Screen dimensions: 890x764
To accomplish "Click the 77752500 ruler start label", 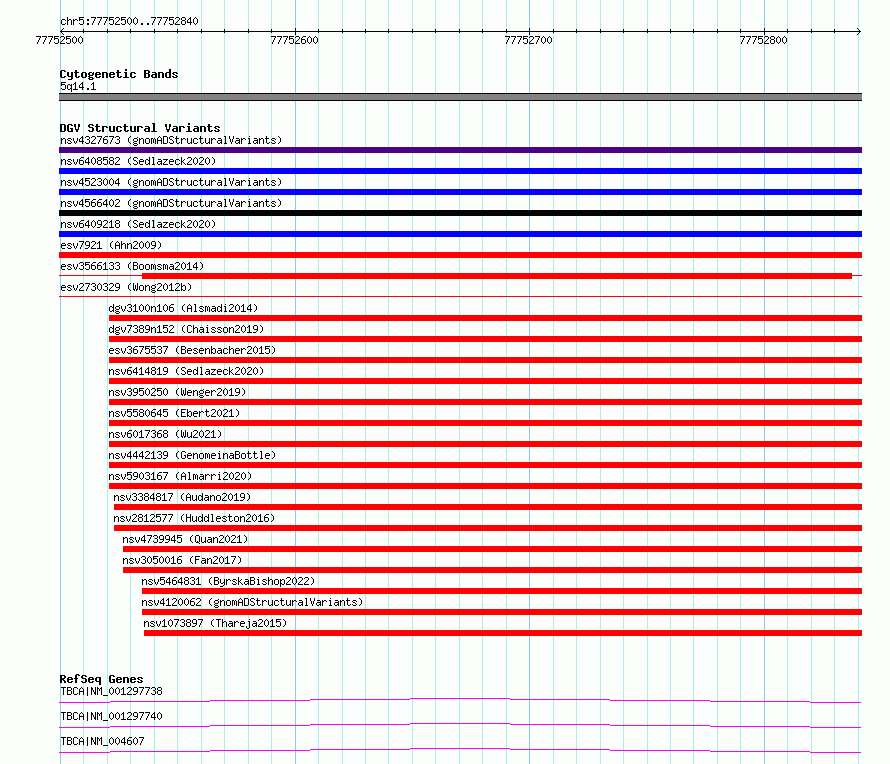I will pyautogui.click(x=59, y=40).
